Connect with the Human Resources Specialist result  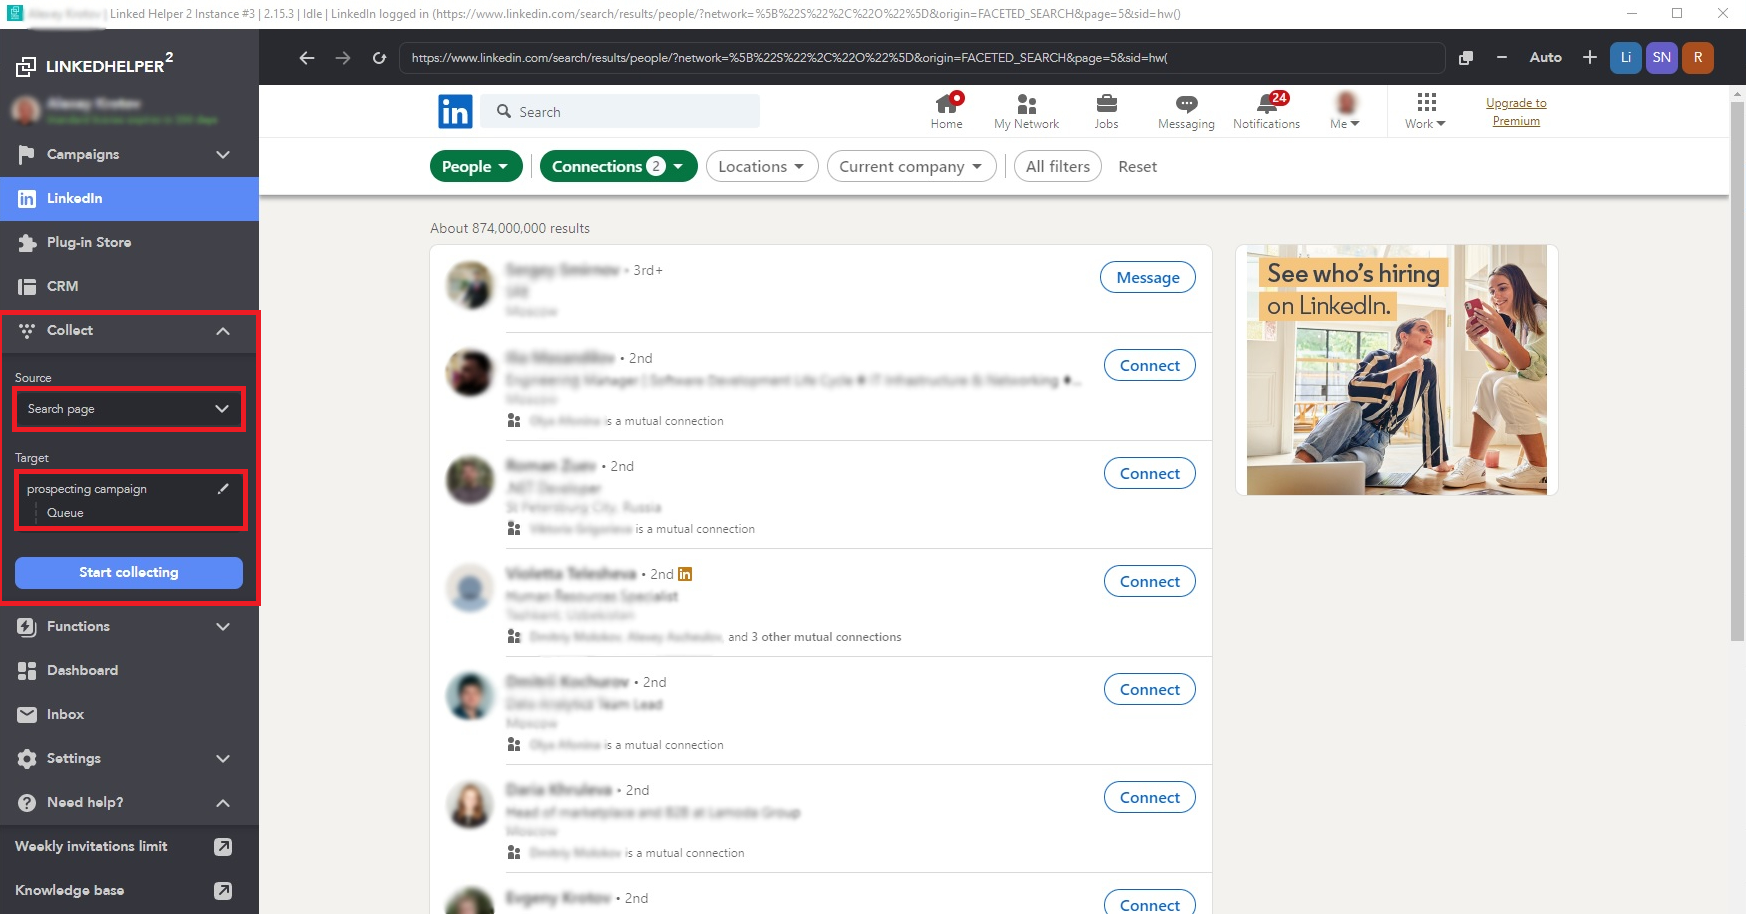(1150, 582)
